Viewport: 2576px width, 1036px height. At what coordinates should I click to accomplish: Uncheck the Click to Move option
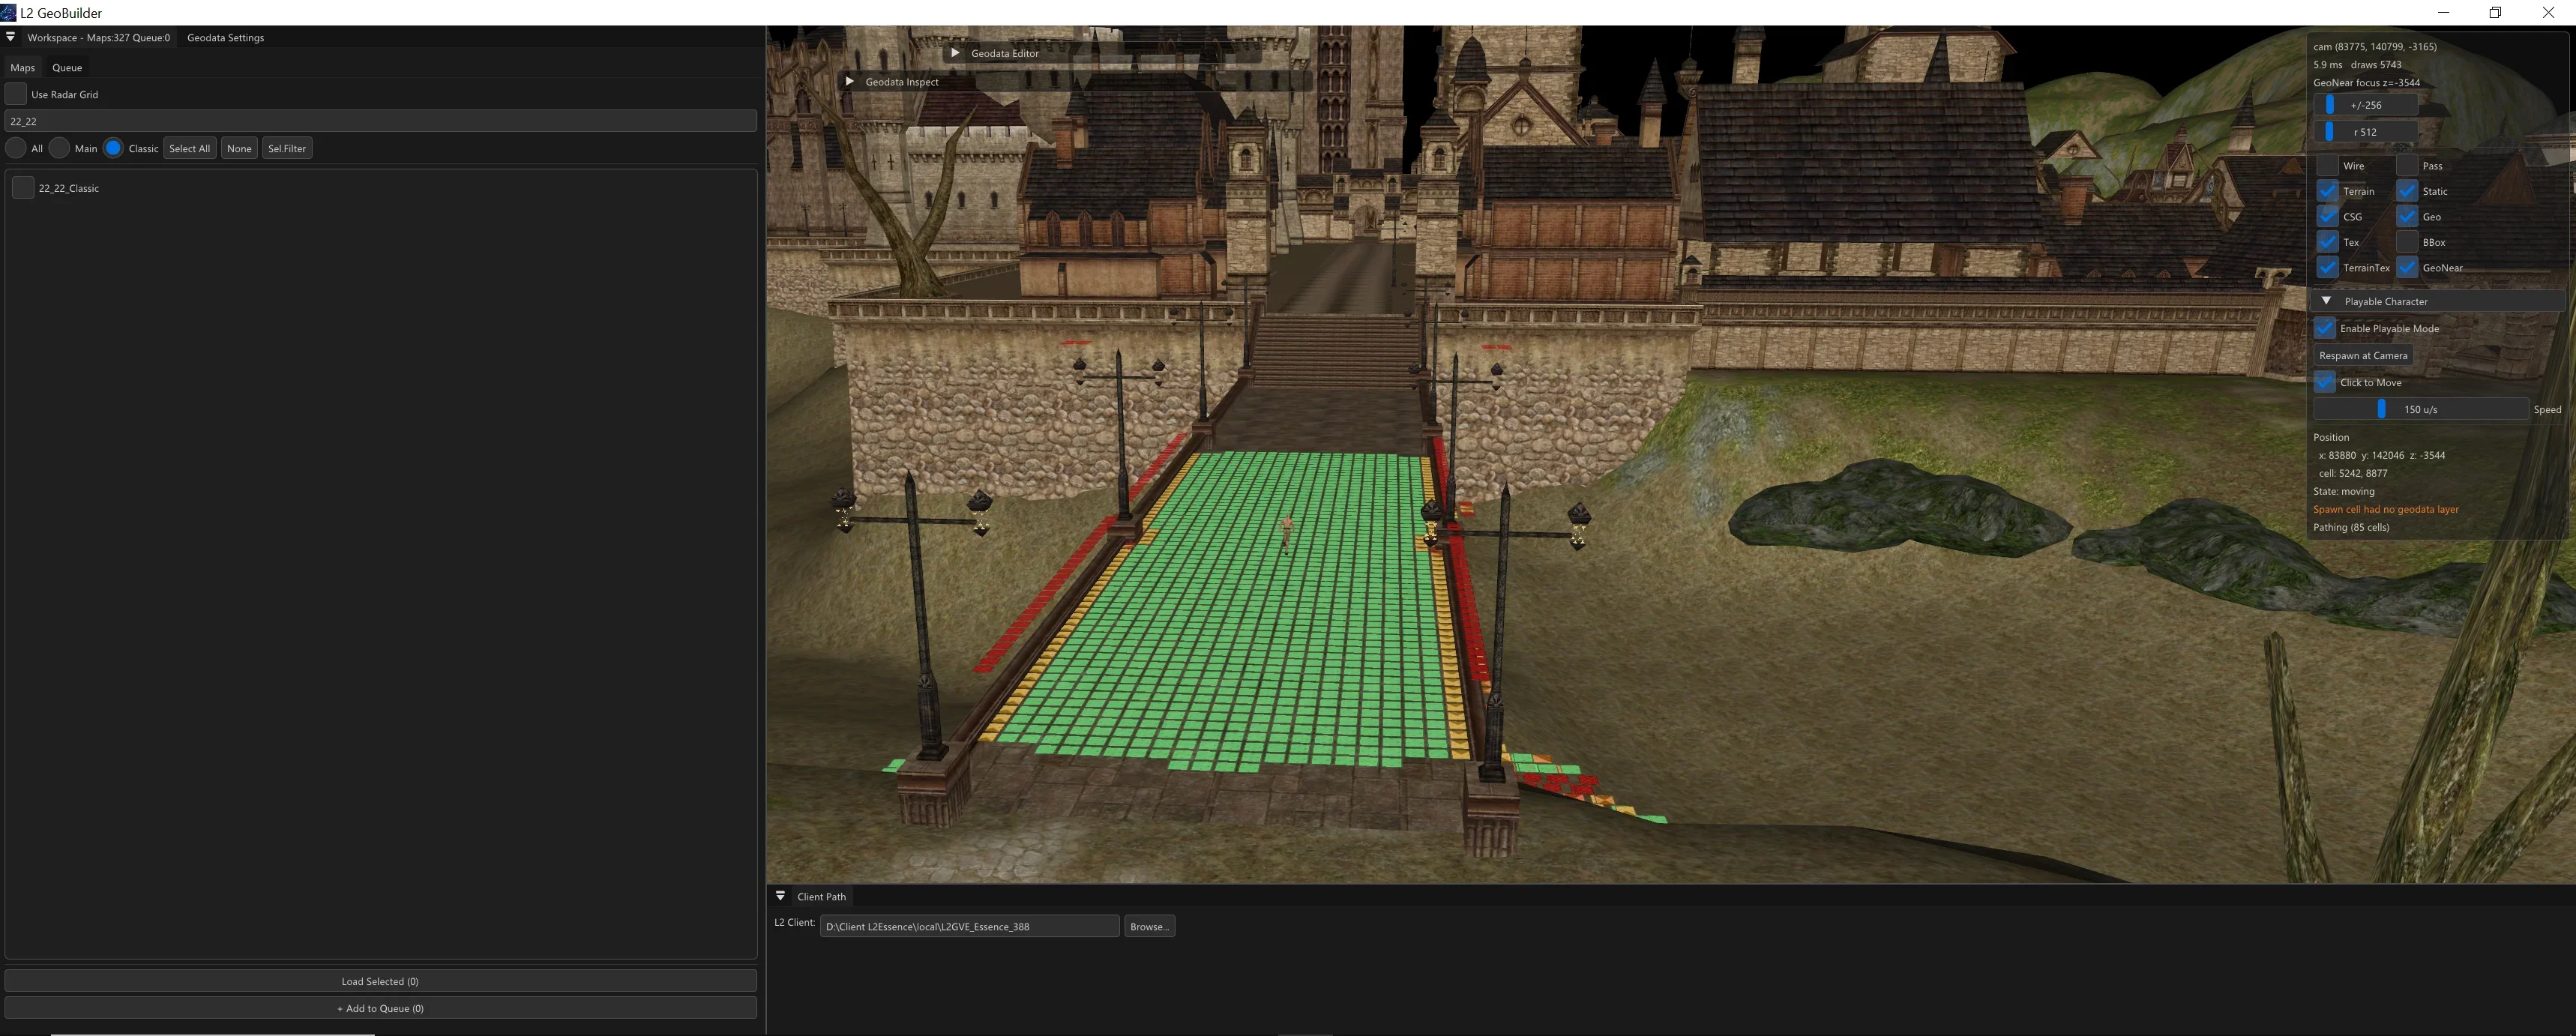(2325, 382)
